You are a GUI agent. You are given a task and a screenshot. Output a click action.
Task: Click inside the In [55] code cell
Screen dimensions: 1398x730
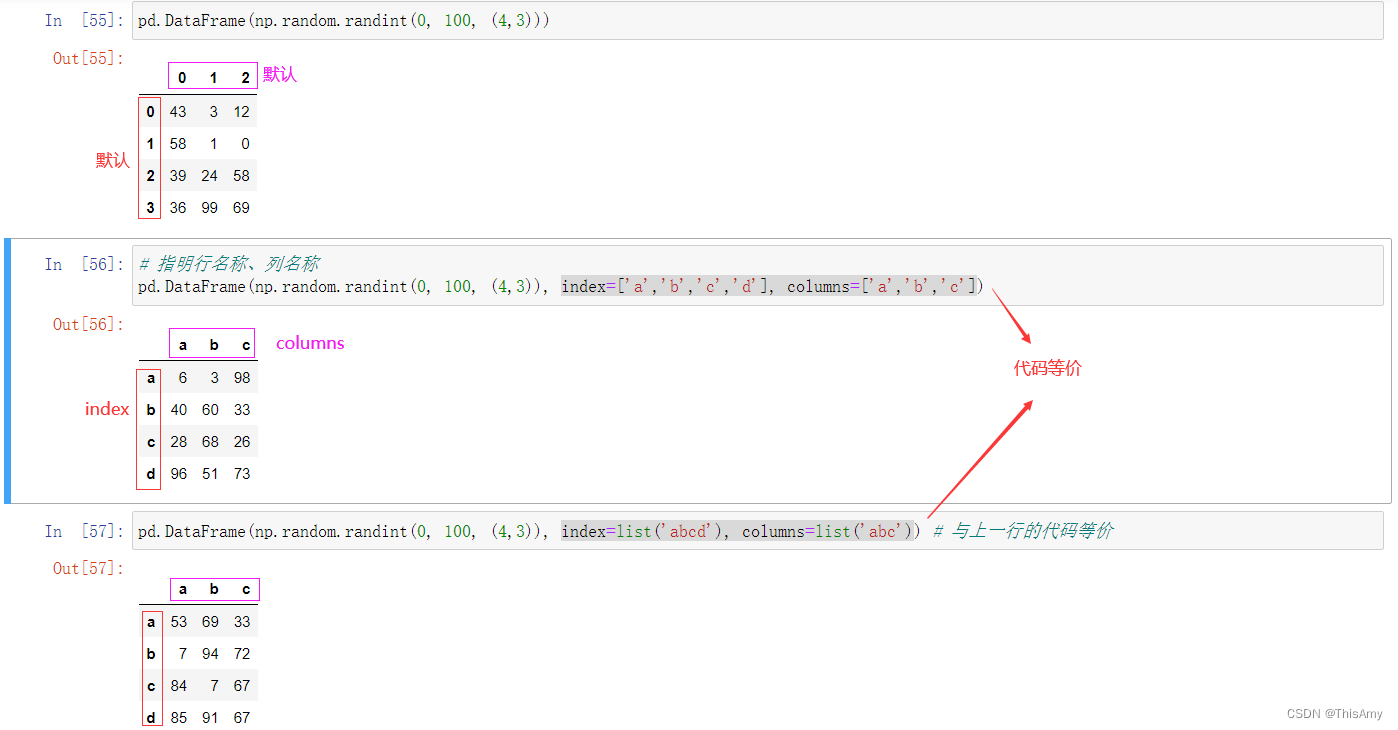pos(757,21)
